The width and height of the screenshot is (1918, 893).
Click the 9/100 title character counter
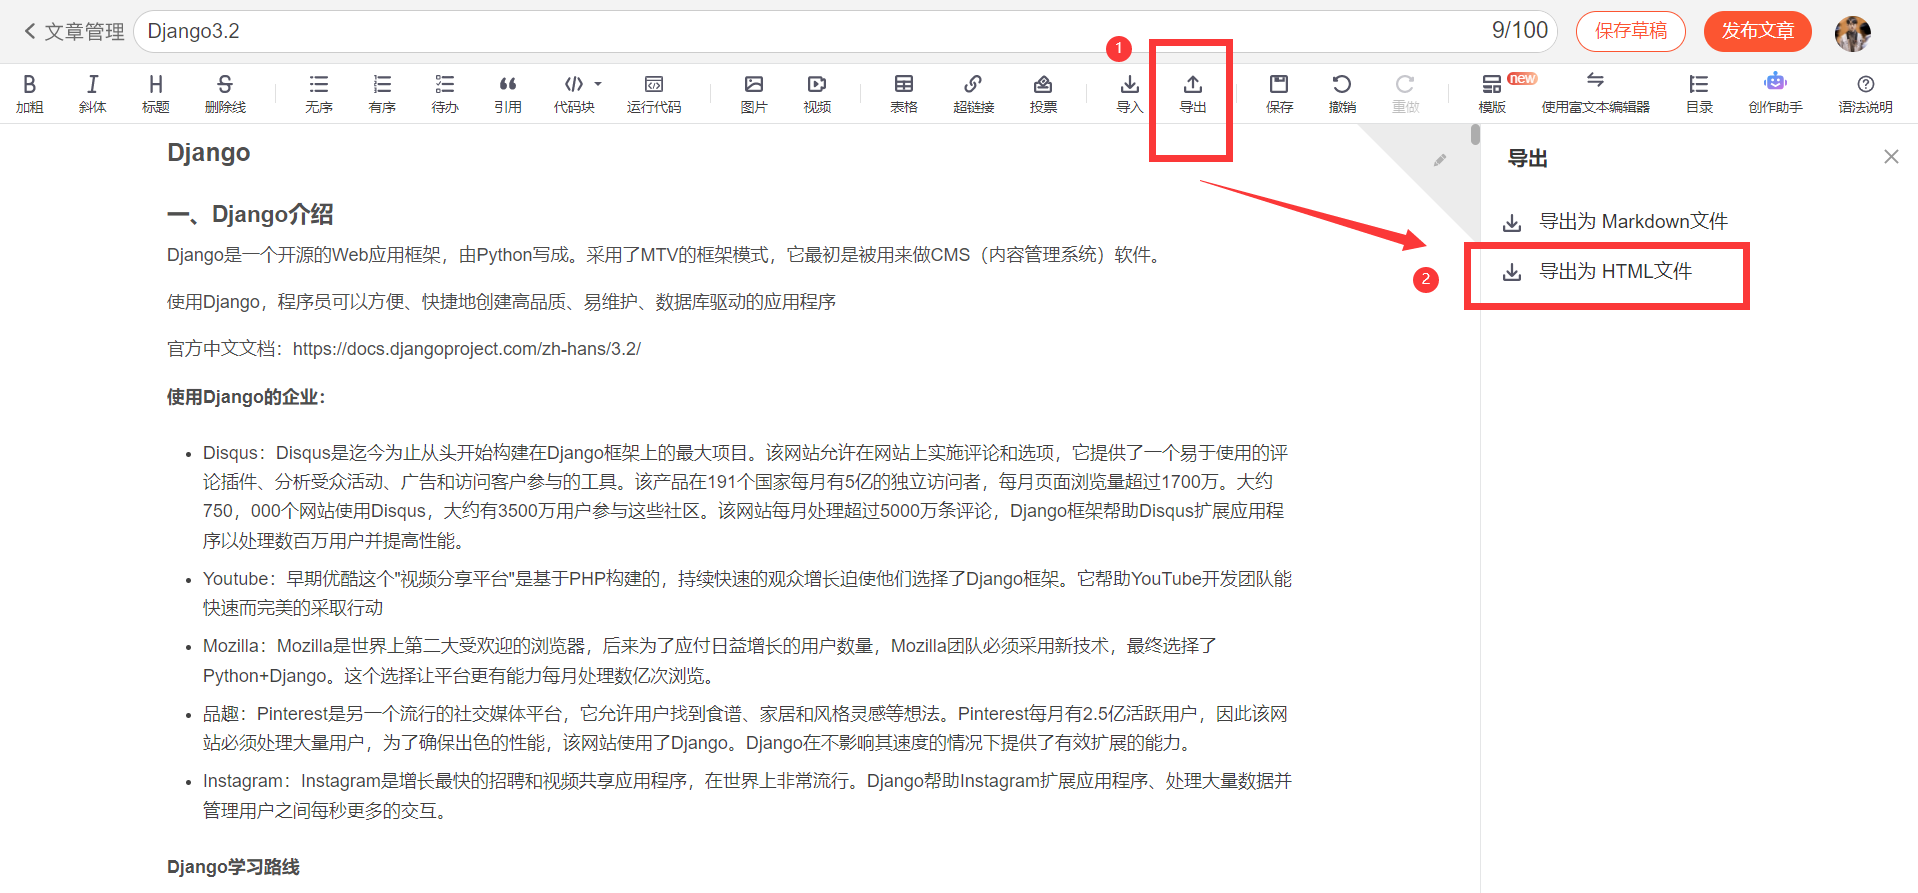[1519, 31]
